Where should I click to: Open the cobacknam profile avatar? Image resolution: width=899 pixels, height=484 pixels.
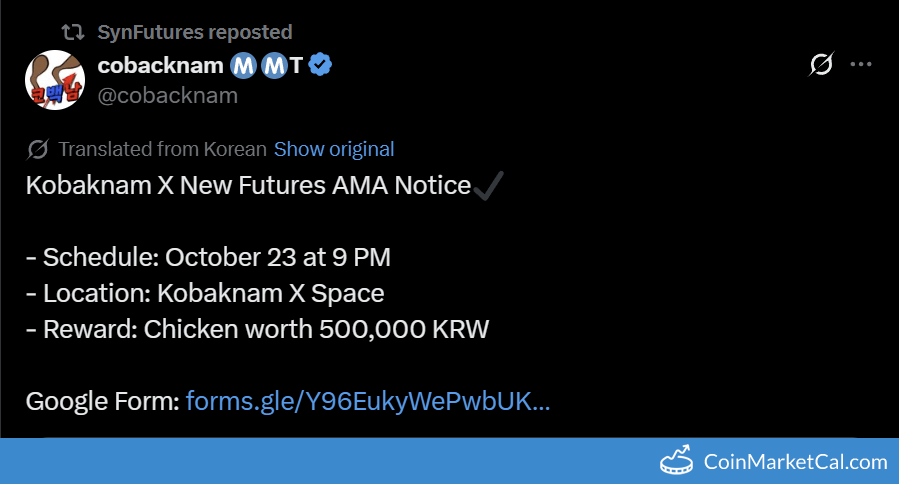[x=55, y=80]
